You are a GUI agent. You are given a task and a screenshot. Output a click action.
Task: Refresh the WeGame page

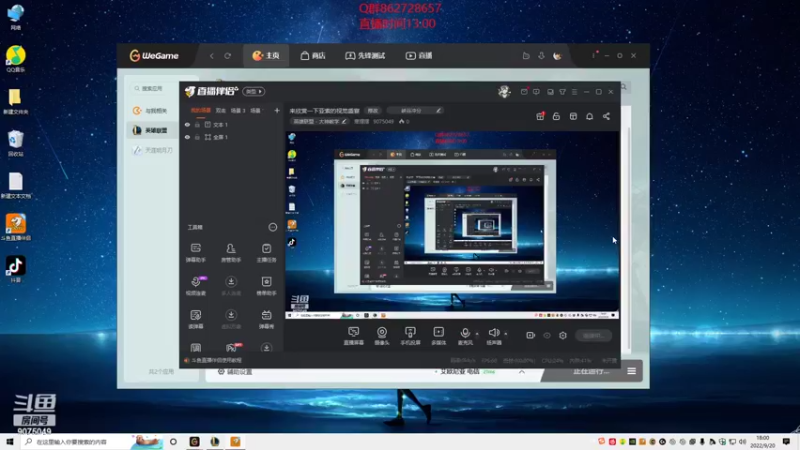point(228,56)
